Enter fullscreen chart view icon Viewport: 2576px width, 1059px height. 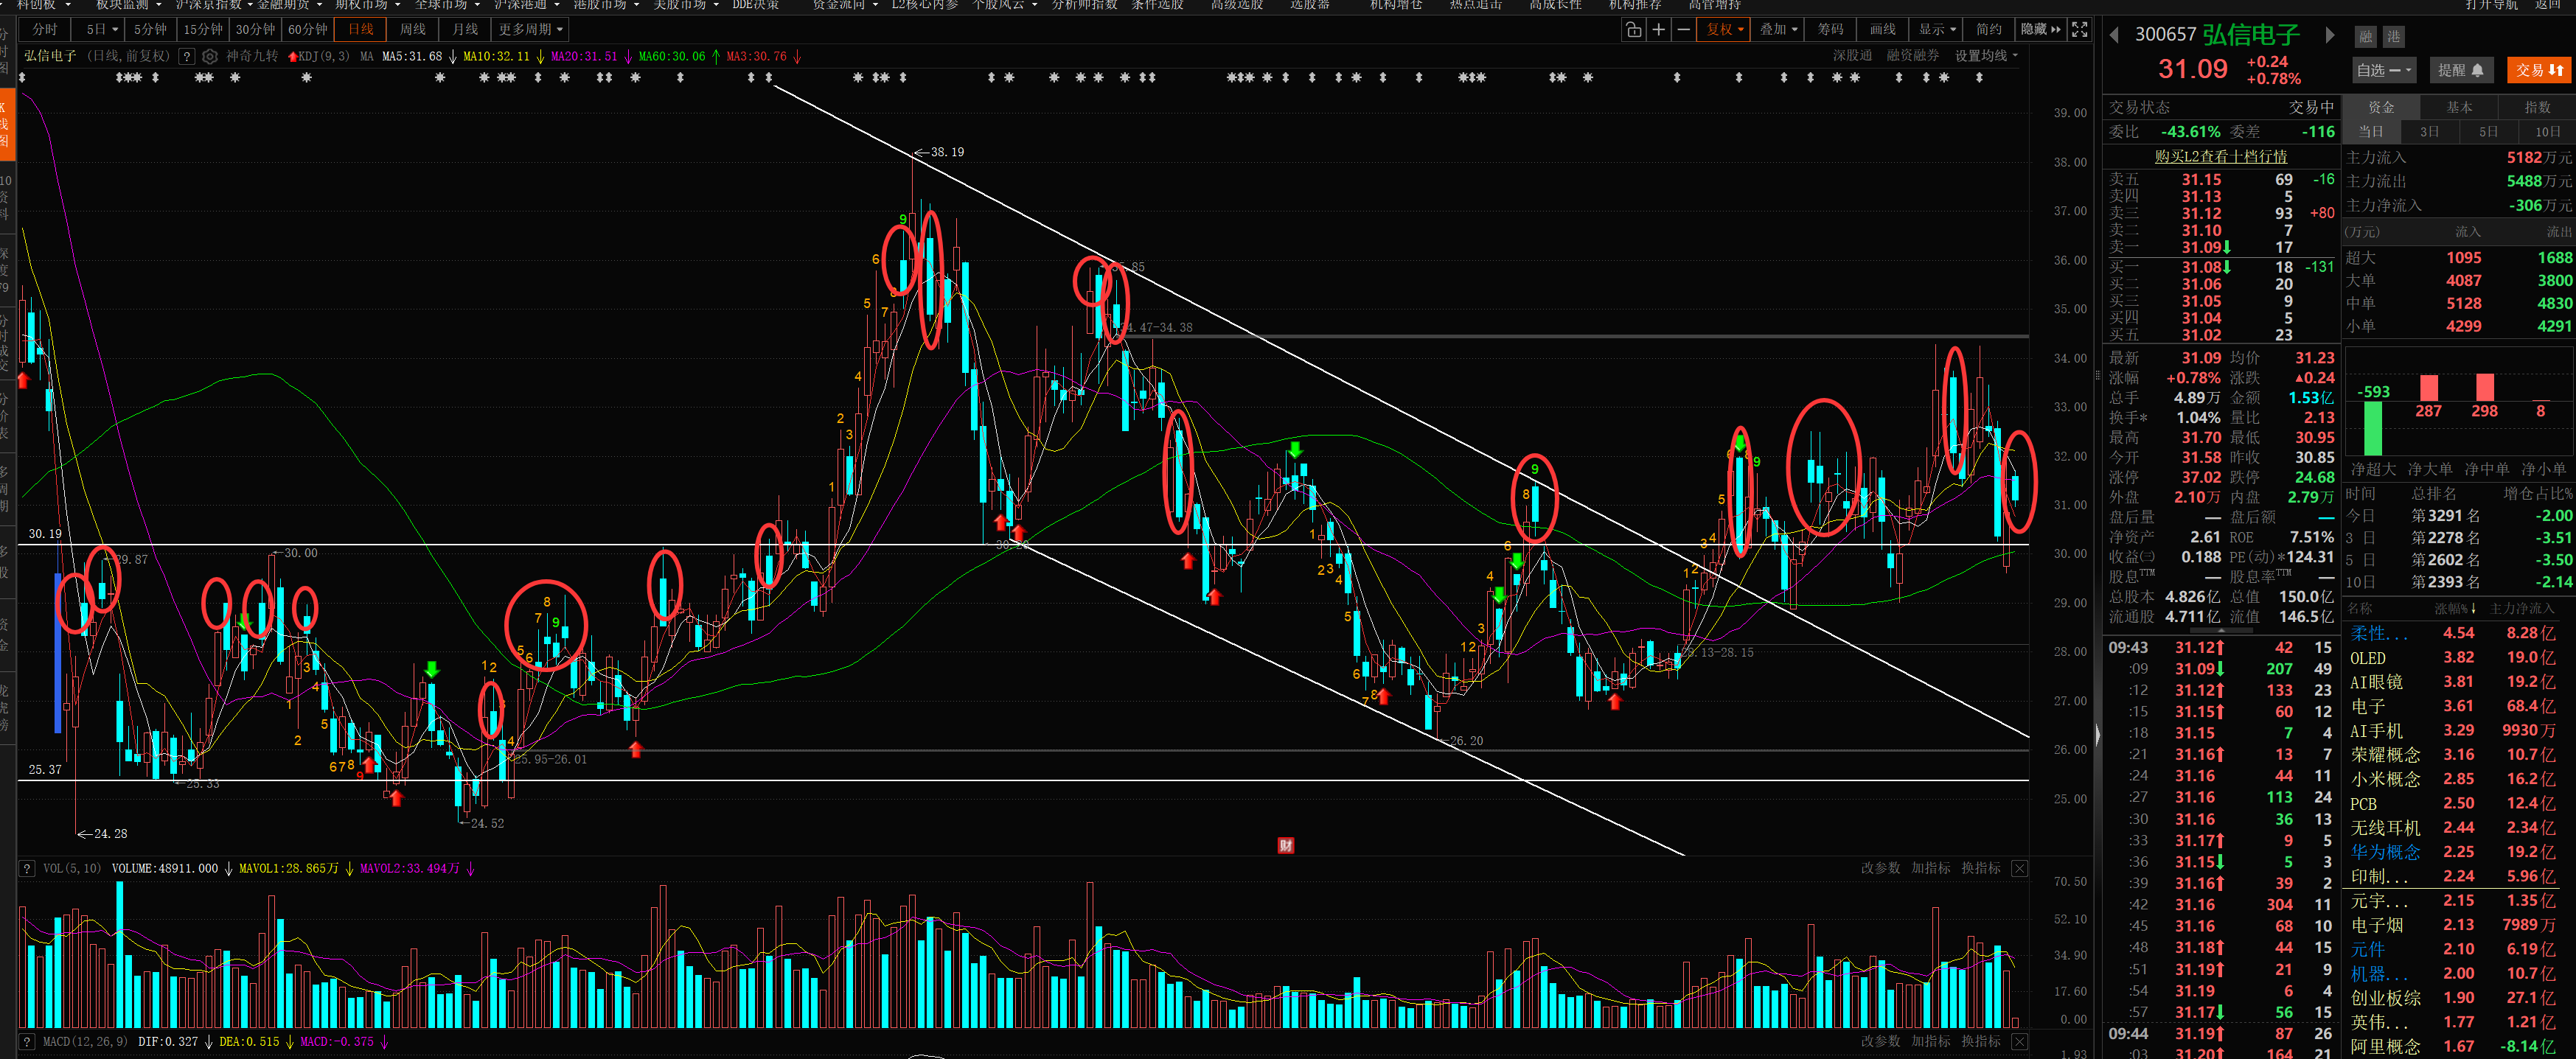(2079, 30)
